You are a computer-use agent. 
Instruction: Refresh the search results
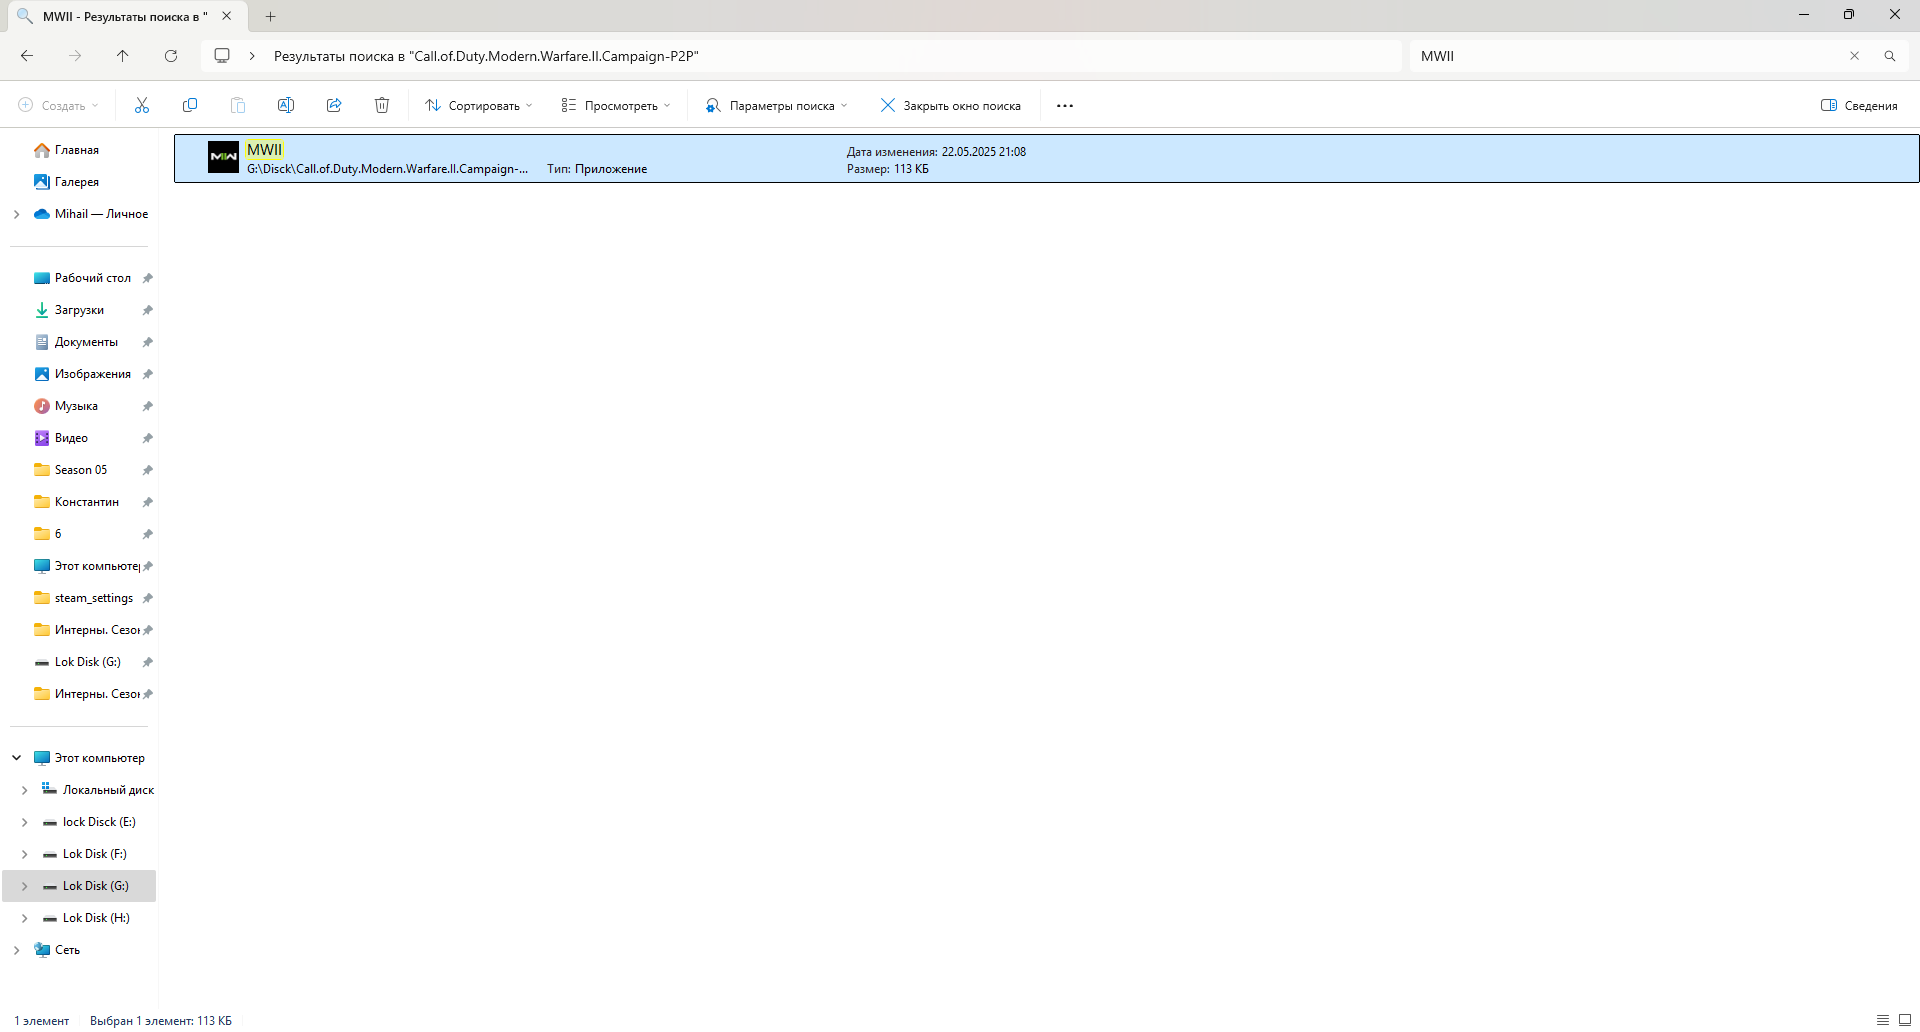171,56
